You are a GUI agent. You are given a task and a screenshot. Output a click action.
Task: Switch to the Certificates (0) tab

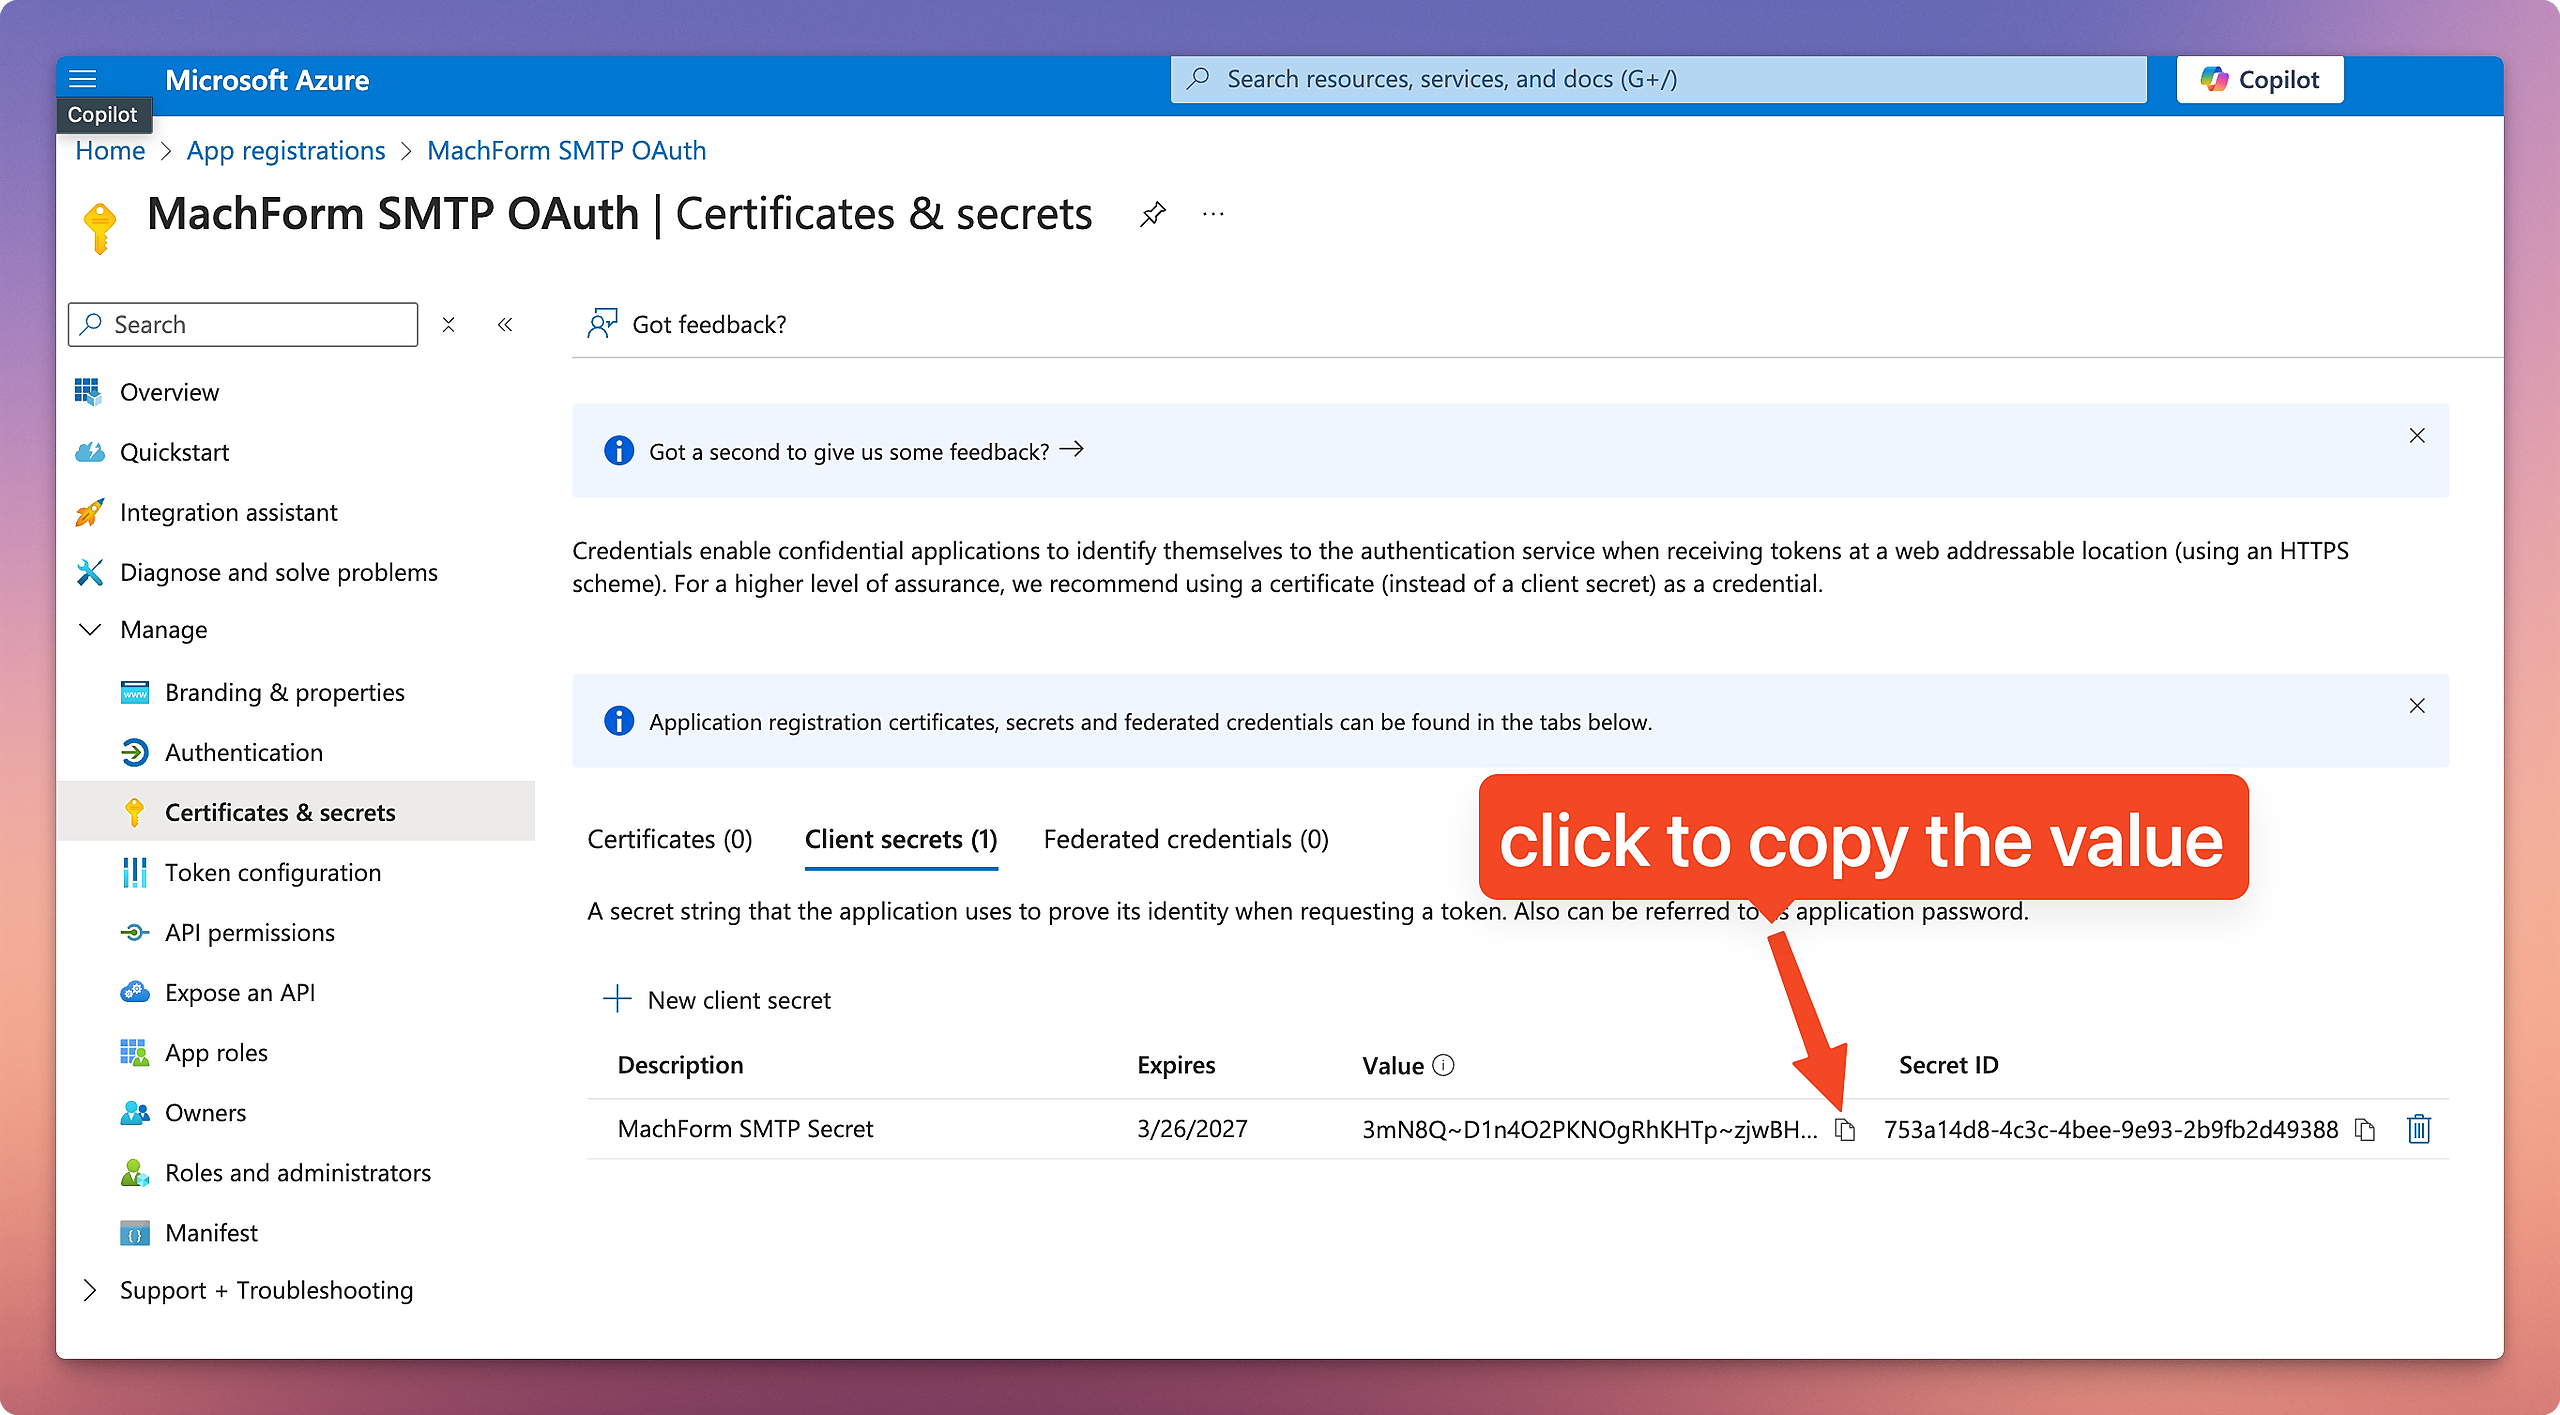[670, 839]
